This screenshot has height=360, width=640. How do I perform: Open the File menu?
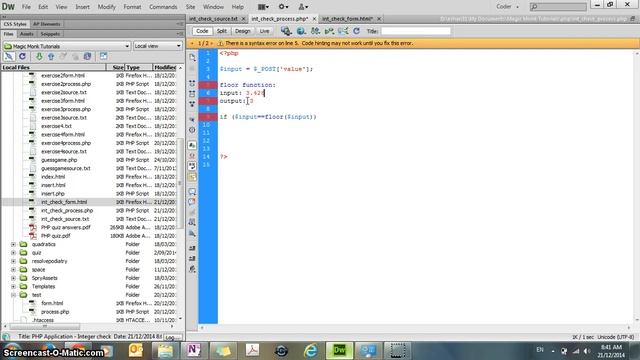click(x=26, y=7)
